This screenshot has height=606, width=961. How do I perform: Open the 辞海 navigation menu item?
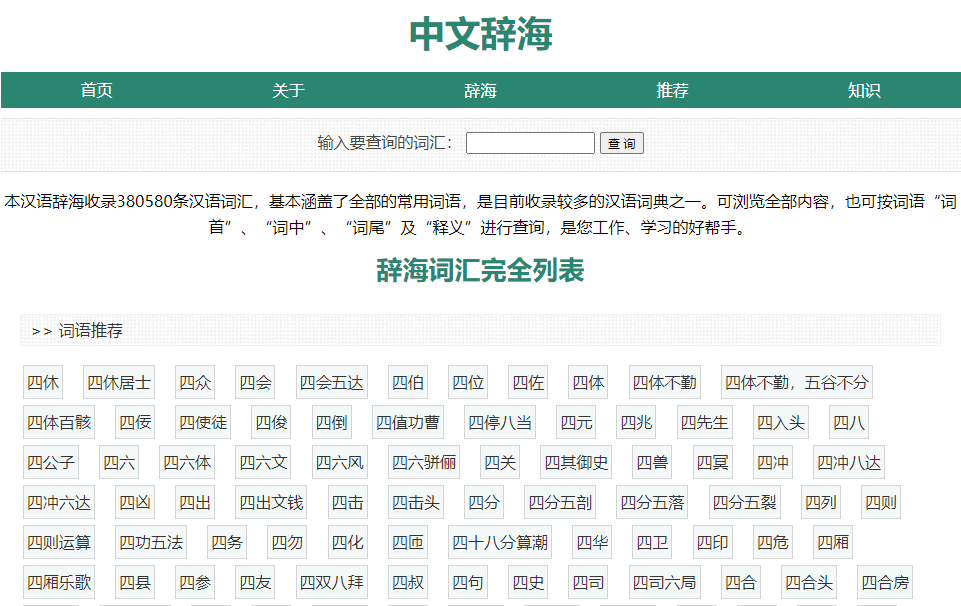coord(481,90)
